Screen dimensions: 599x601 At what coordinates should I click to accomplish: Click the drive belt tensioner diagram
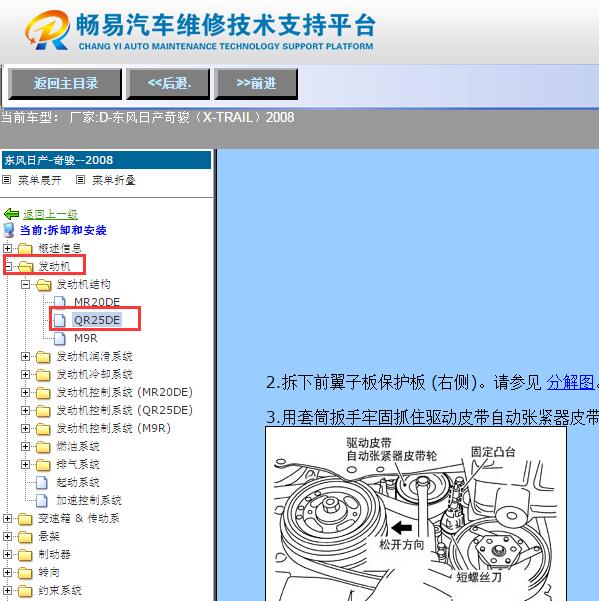416,514
